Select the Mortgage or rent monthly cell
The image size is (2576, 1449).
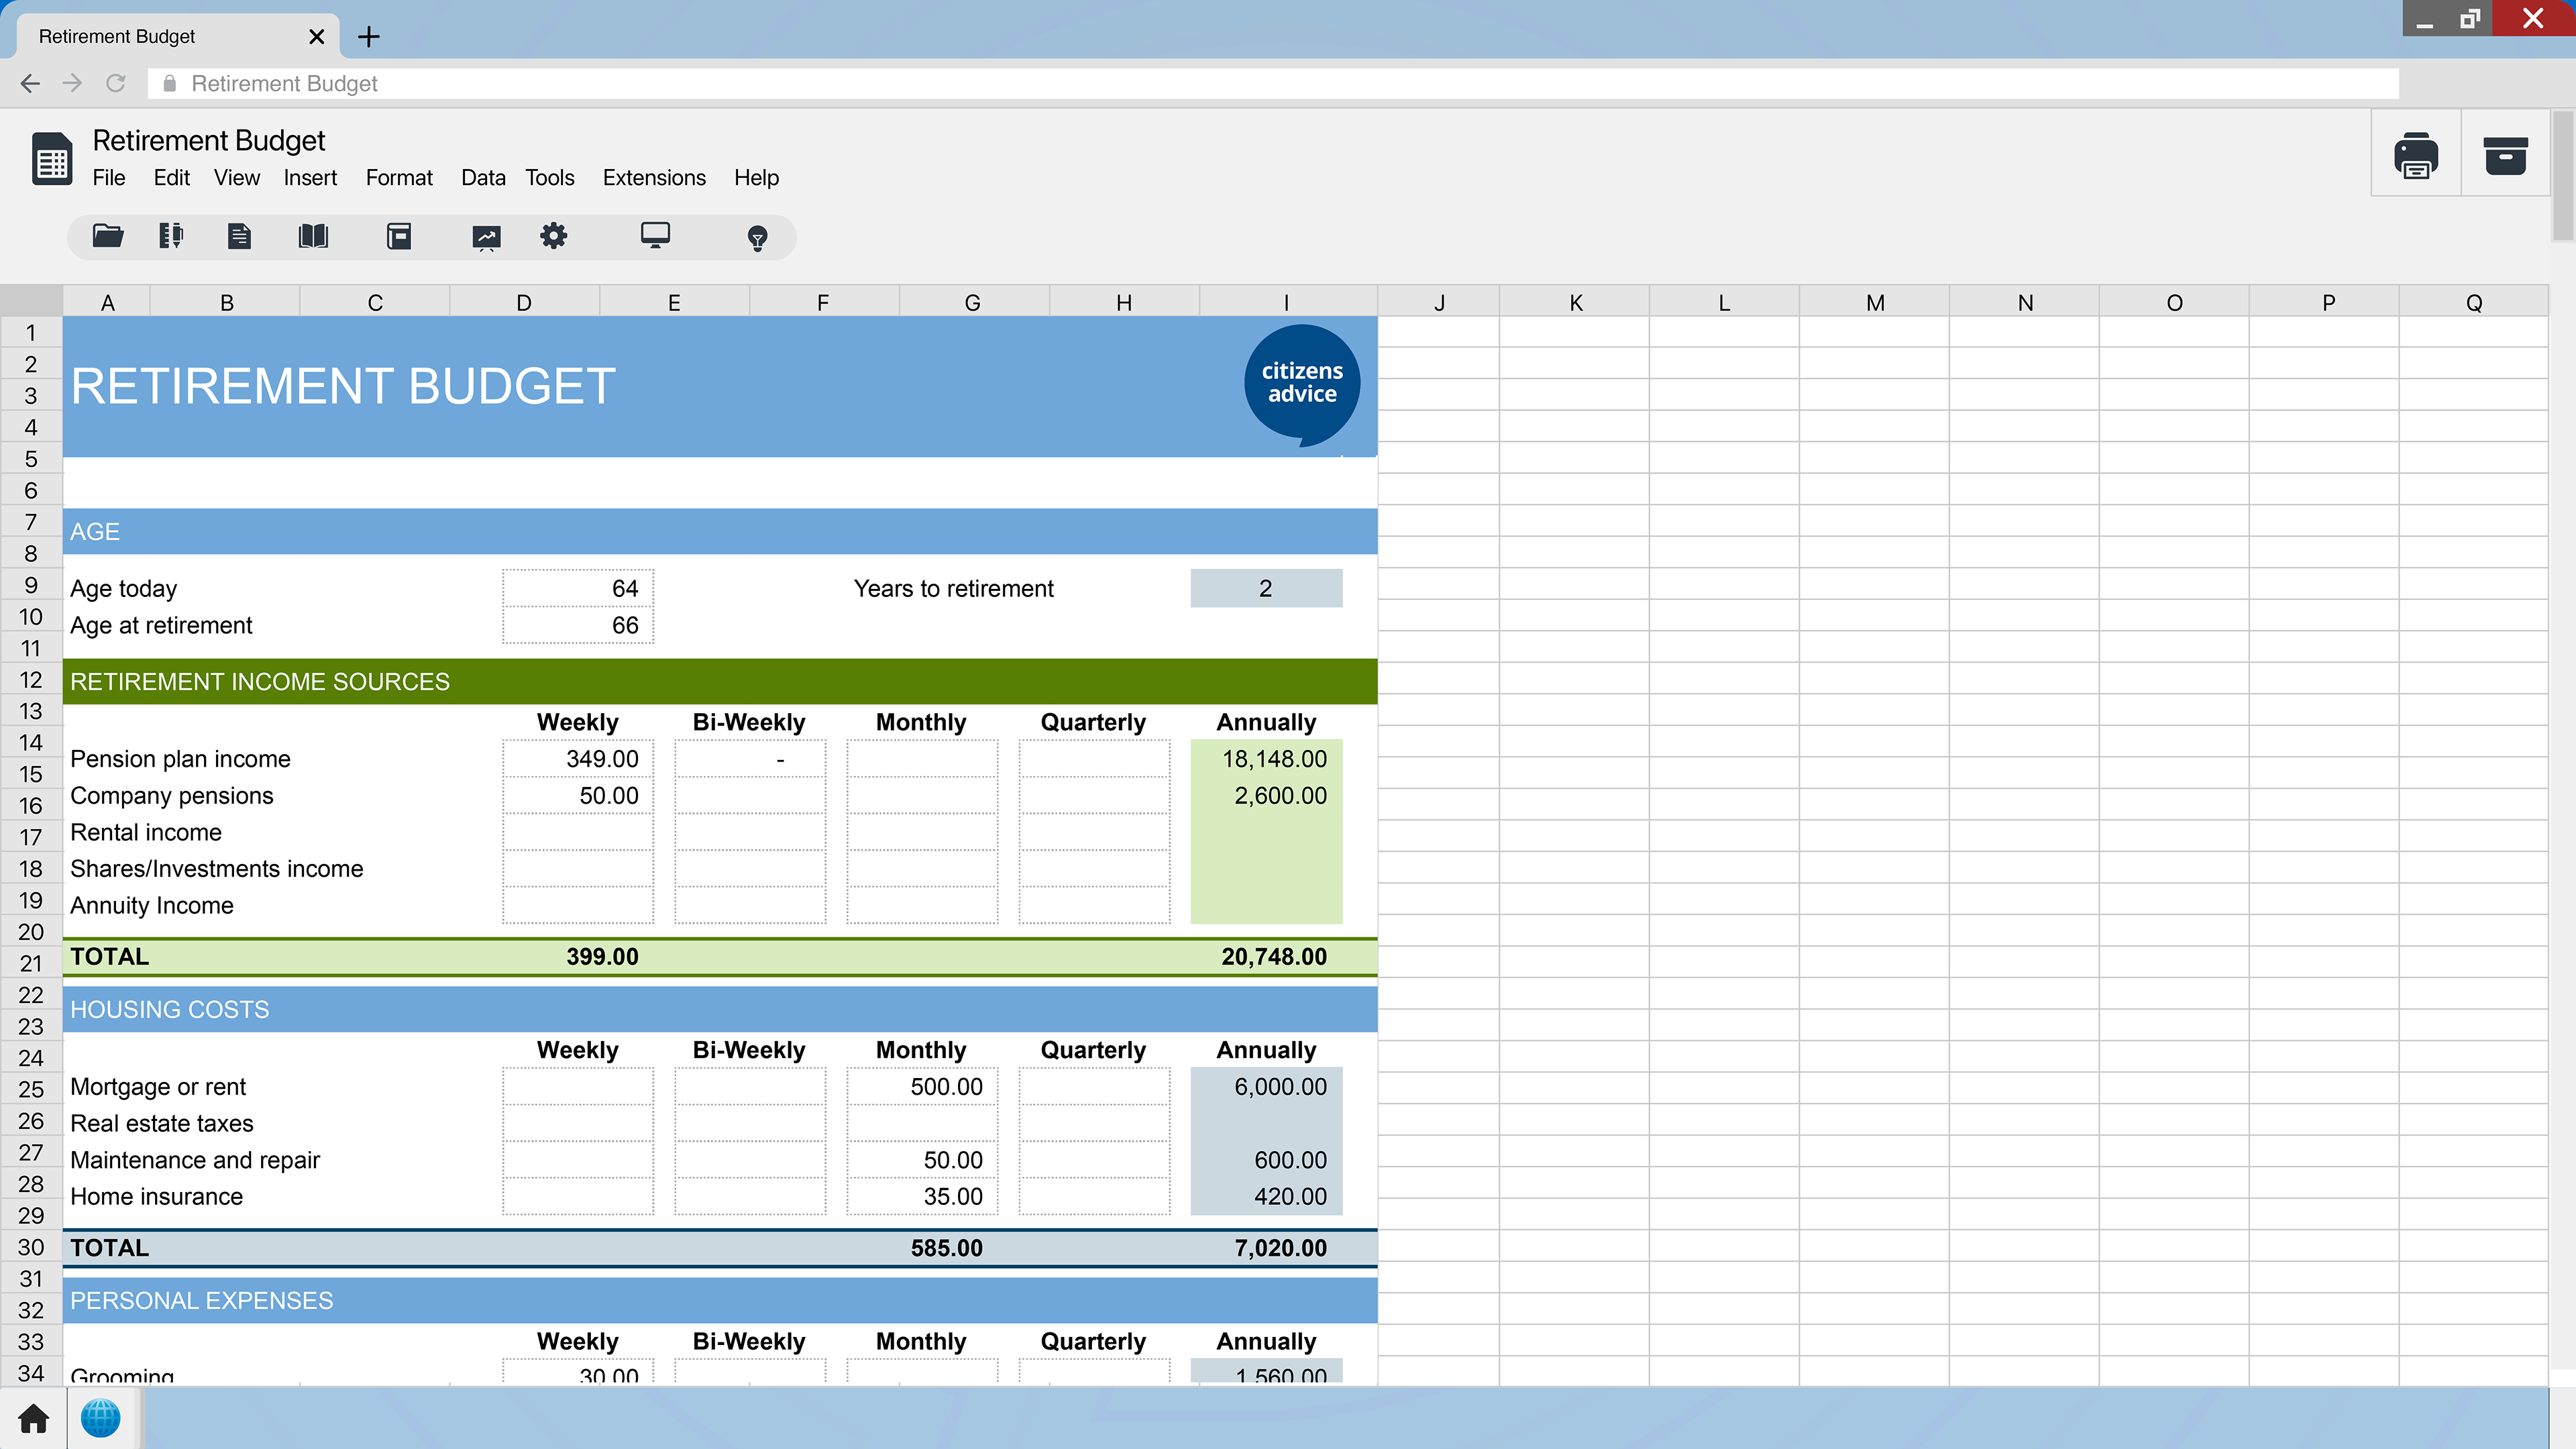click(x=921, y=1087)
